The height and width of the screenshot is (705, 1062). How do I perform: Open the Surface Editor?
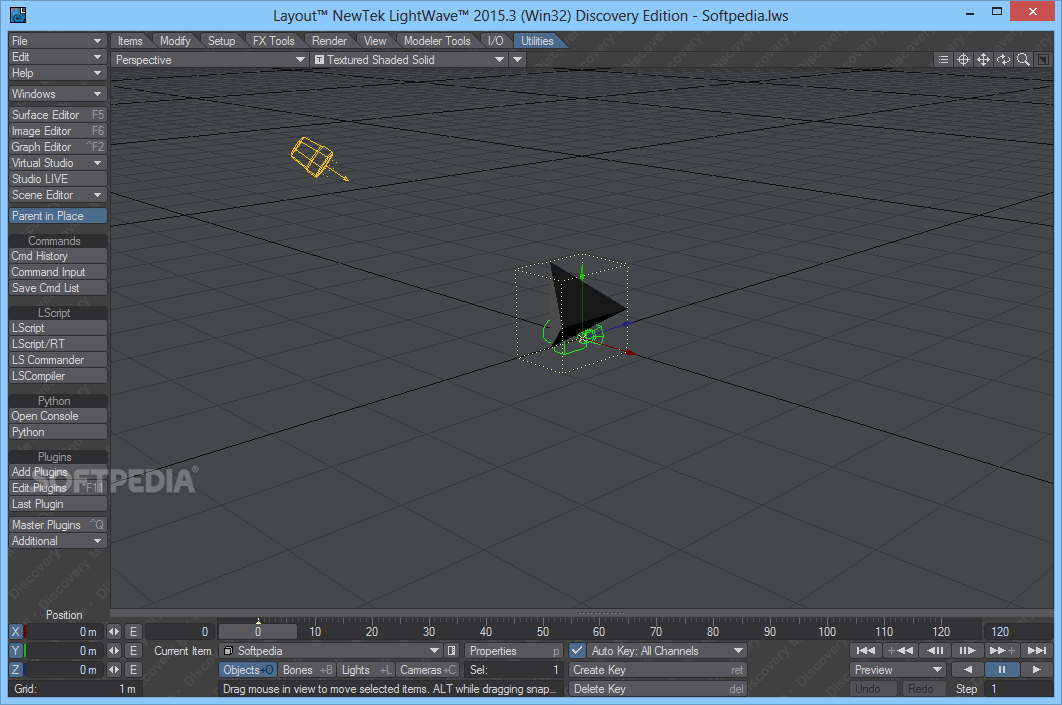[x=58, y=114]
